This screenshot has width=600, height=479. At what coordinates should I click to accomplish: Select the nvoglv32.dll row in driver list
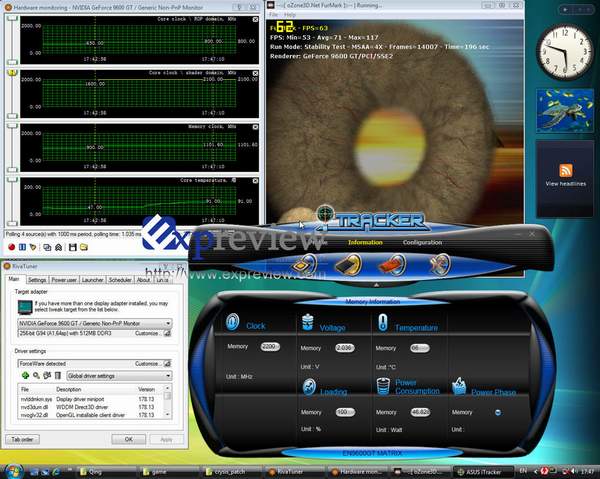[x=91, y=415]
